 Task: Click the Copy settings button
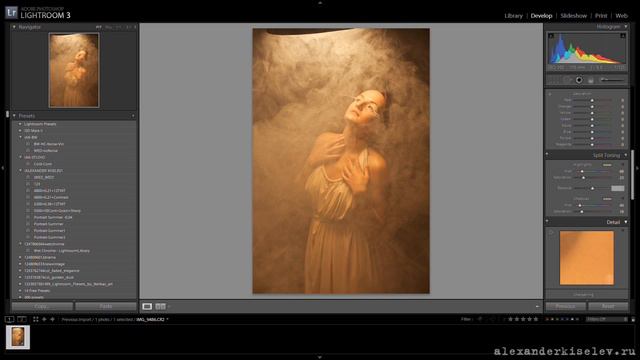[x=42, y=306]
